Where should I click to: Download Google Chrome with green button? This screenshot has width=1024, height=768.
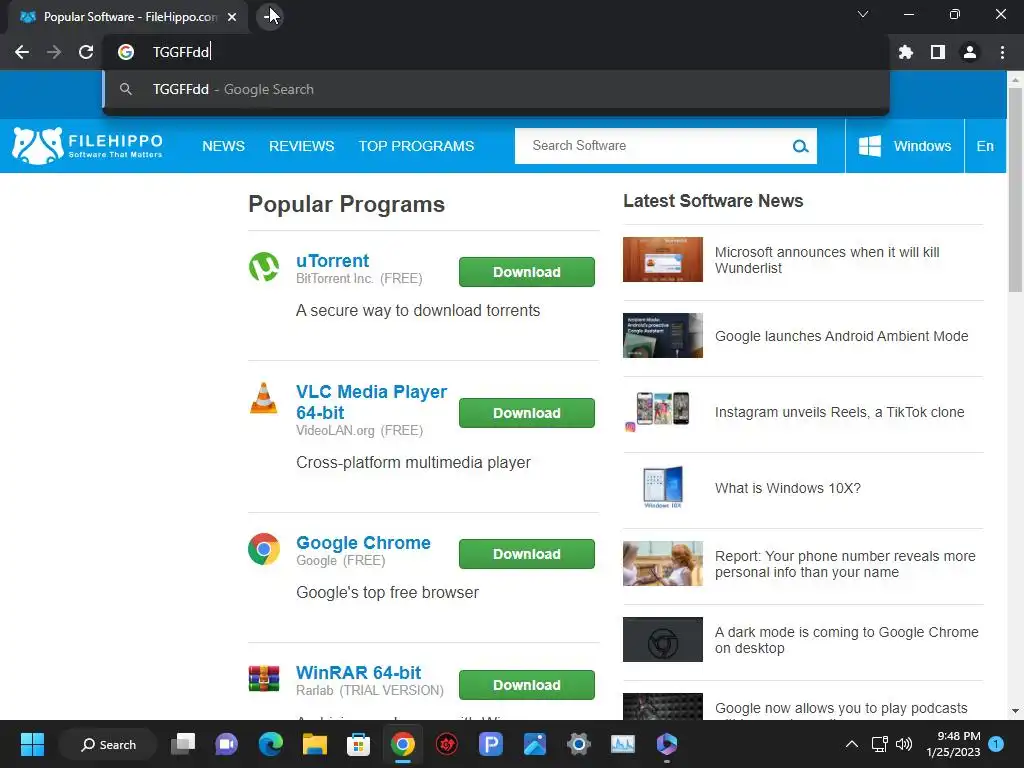click(526, 554)
